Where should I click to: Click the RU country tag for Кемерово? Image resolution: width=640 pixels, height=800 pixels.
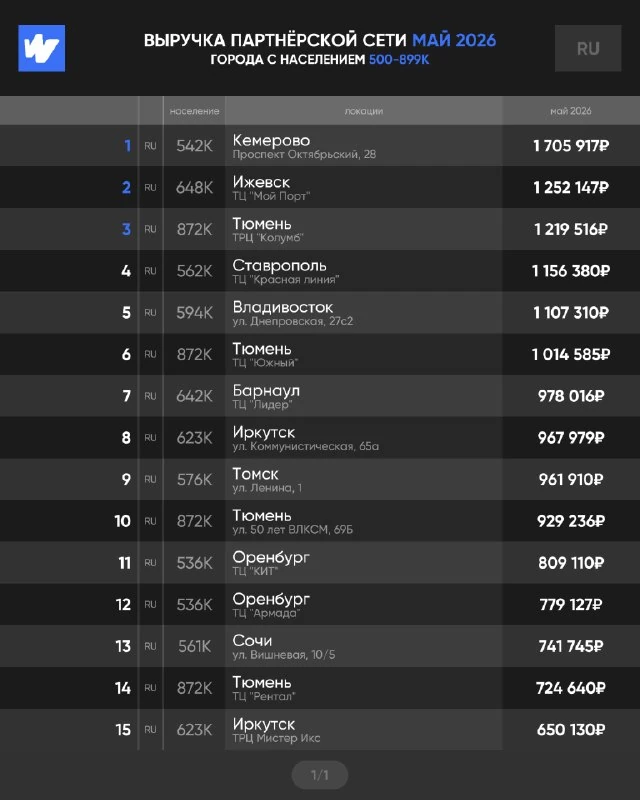(x=150, y=146)
